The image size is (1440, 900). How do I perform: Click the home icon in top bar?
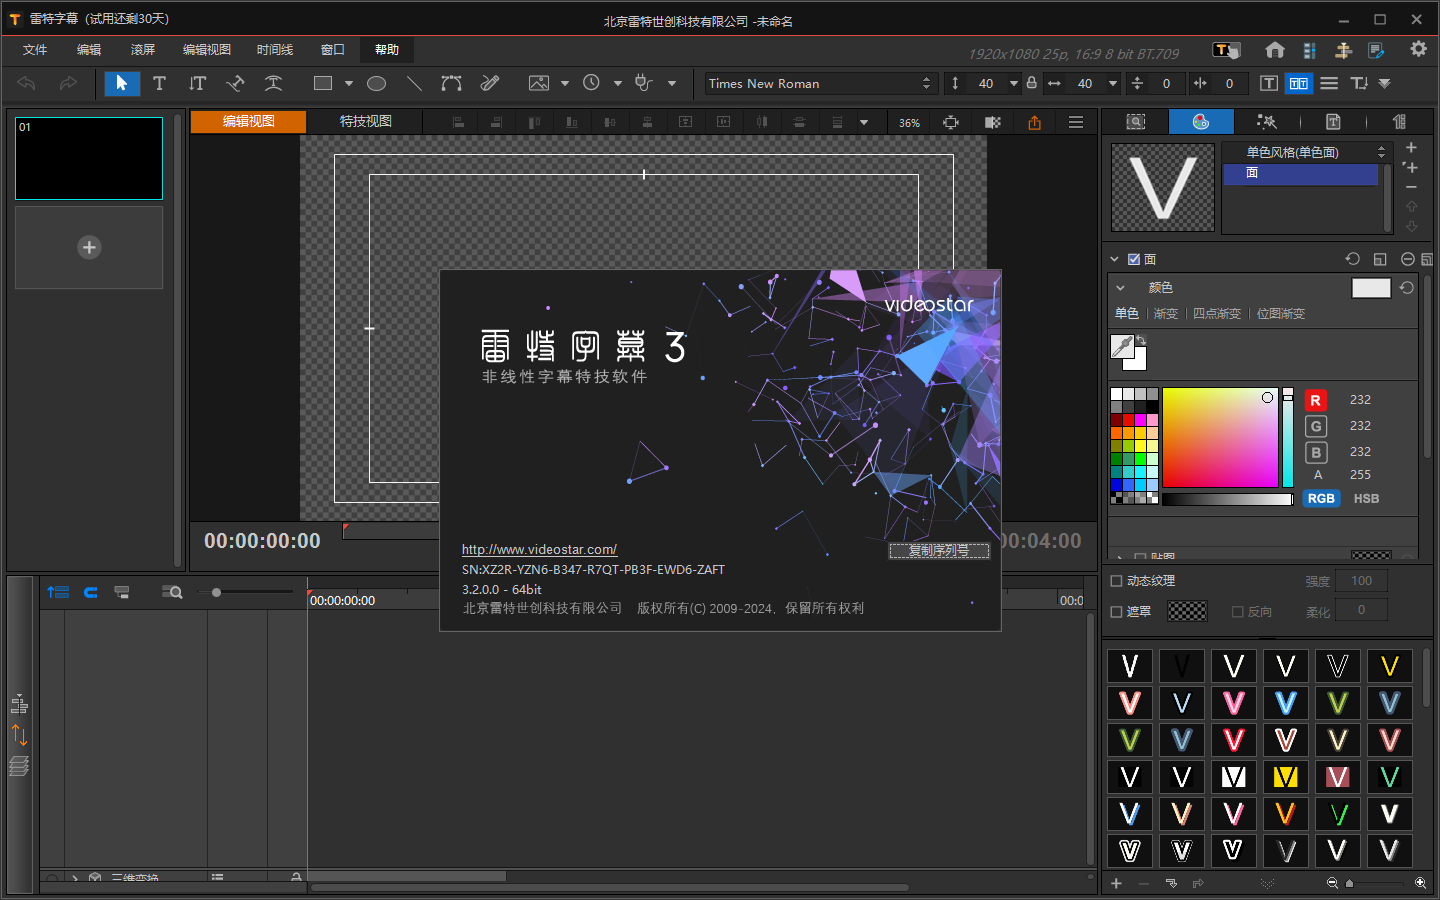tap(1274, 50)
